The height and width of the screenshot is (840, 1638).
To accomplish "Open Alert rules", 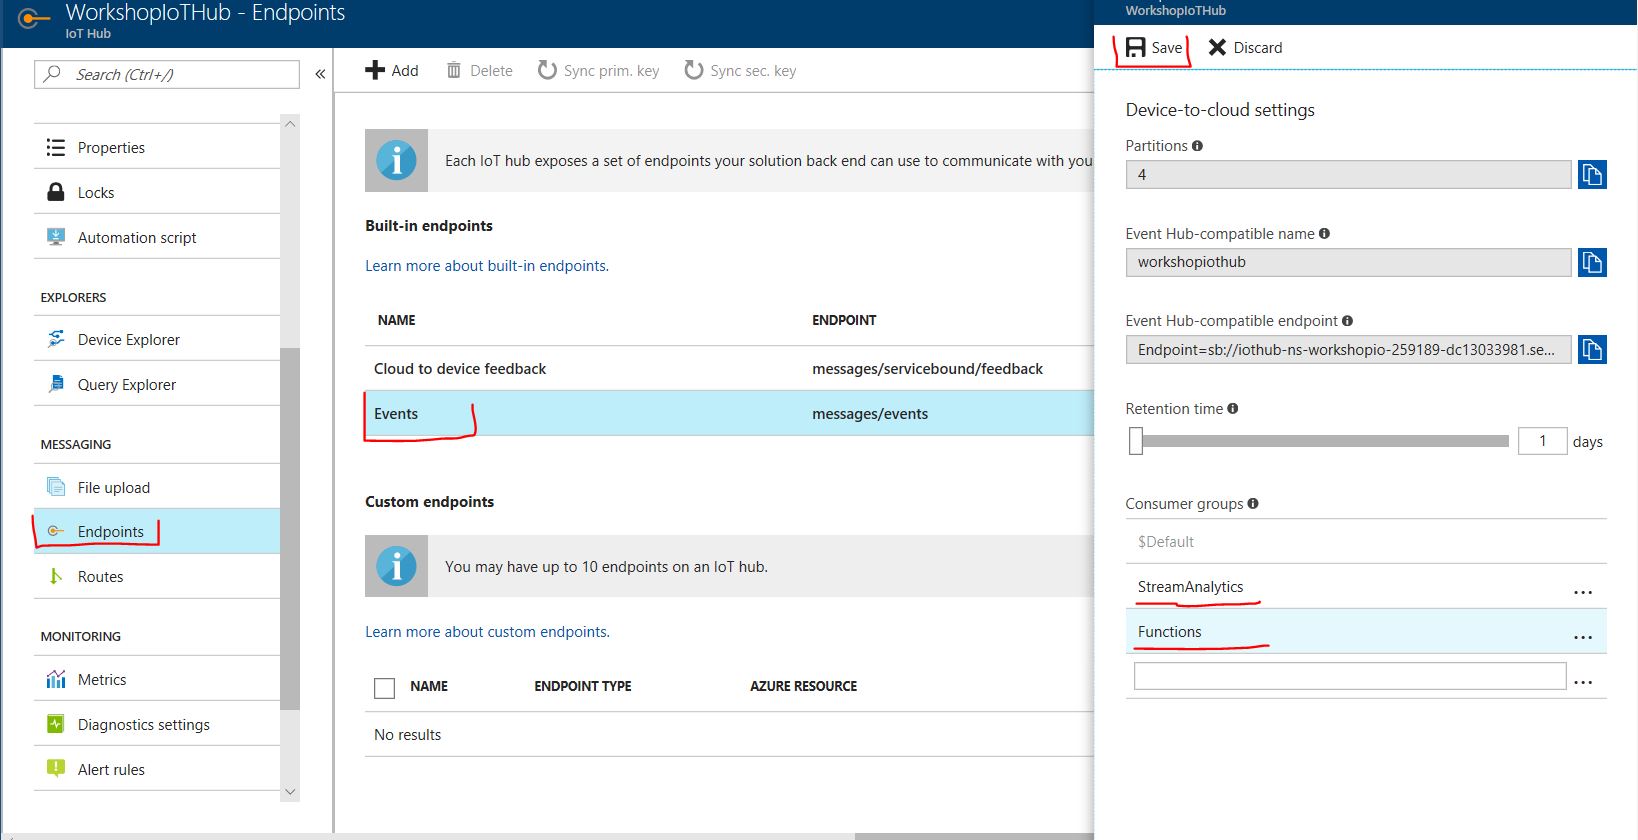I will click(157, 769).
